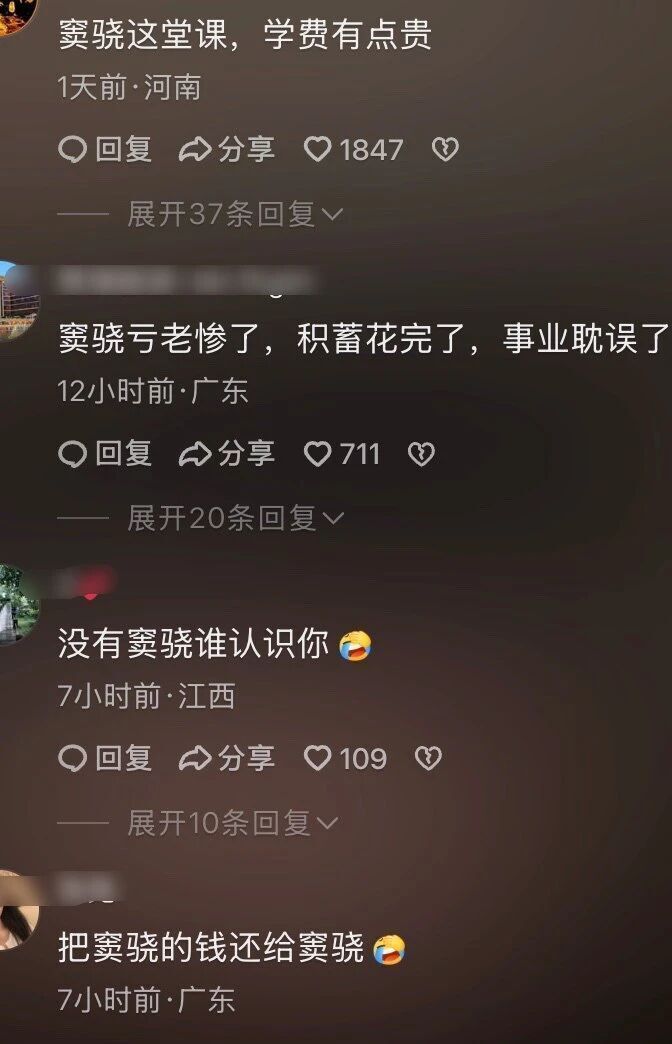Reply to the 窦骁亏老惨了 comment
This screenshot has width=672, height=1044.
pyautogui.click(x=105, y=454)
